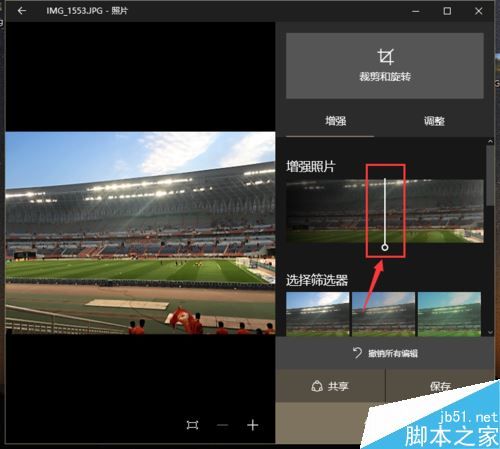This screenshot has width=500, height=449.
Task: Select the third filter thumbnail
Action: 449,314
